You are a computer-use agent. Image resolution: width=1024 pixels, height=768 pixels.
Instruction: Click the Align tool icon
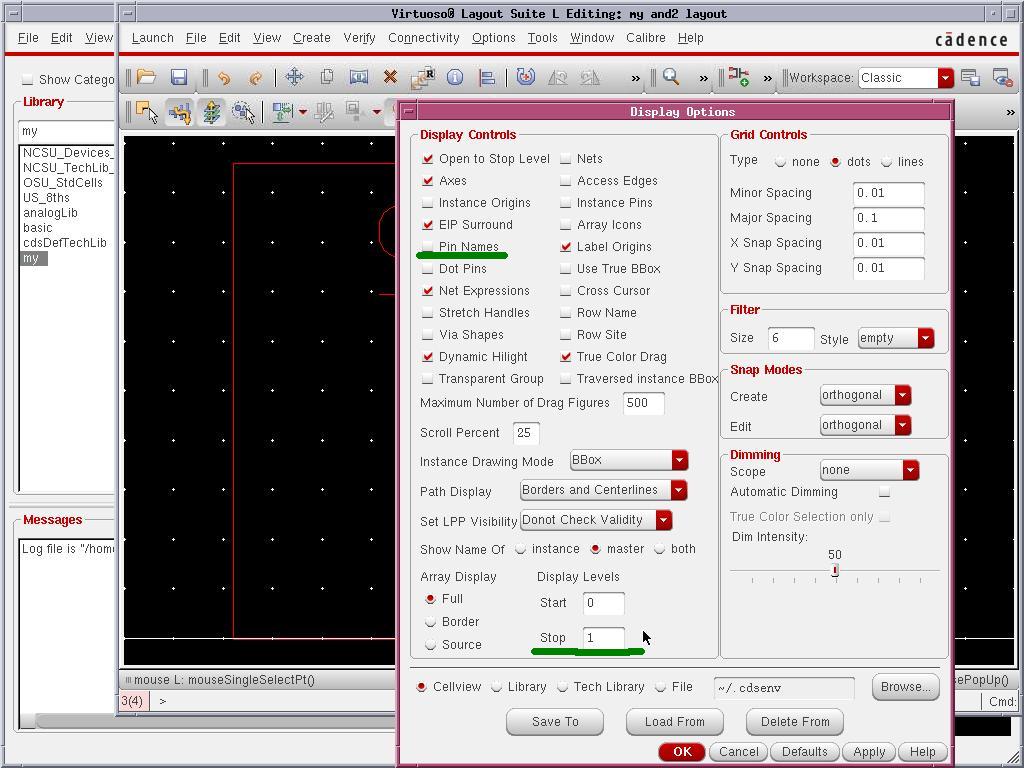487,78
